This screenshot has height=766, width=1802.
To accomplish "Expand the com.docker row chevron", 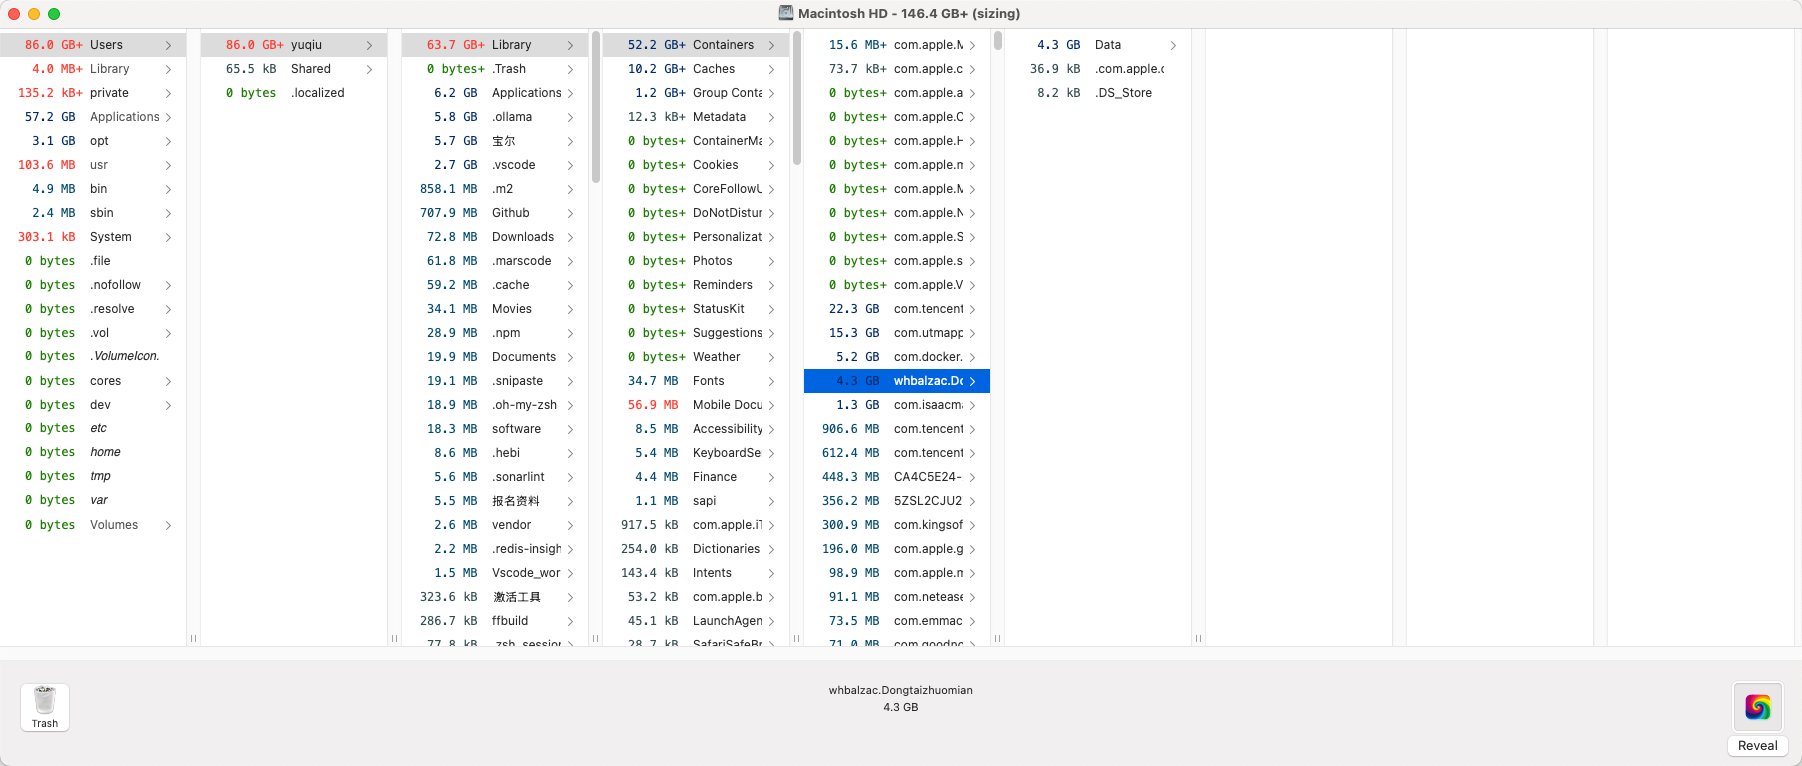I will pyautogui.click(x=972, y=357).
